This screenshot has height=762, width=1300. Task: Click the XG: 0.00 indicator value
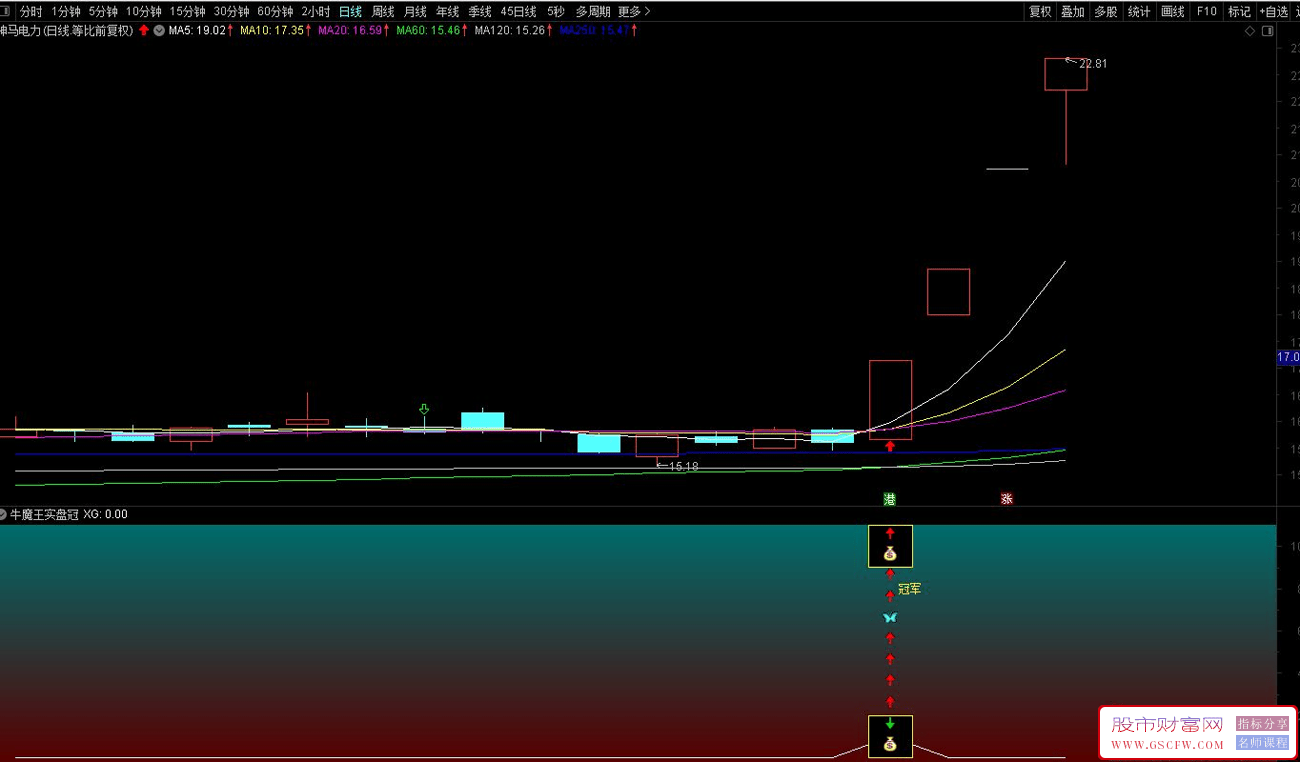pos(105,514)
